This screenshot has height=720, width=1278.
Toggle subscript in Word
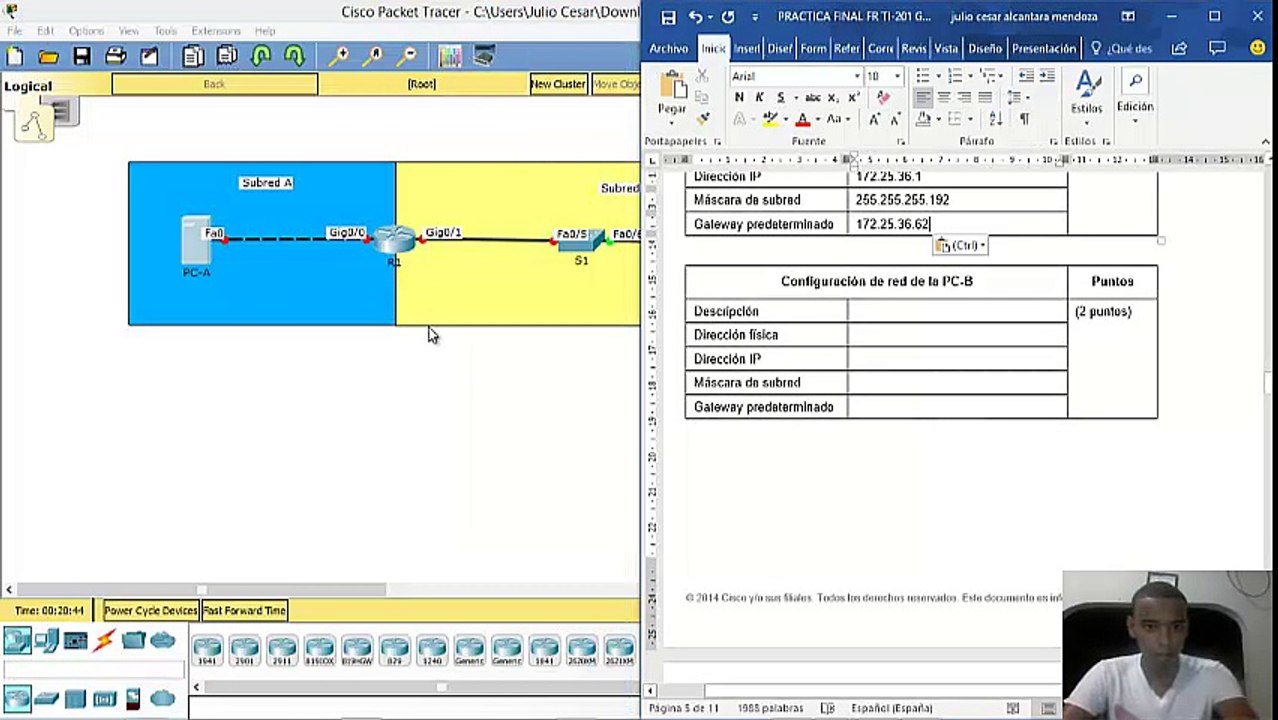[x=833, y=97]
